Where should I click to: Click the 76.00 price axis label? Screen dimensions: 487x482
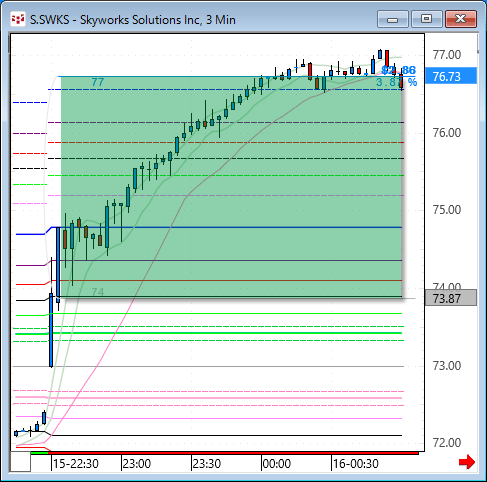coord(447,133)
